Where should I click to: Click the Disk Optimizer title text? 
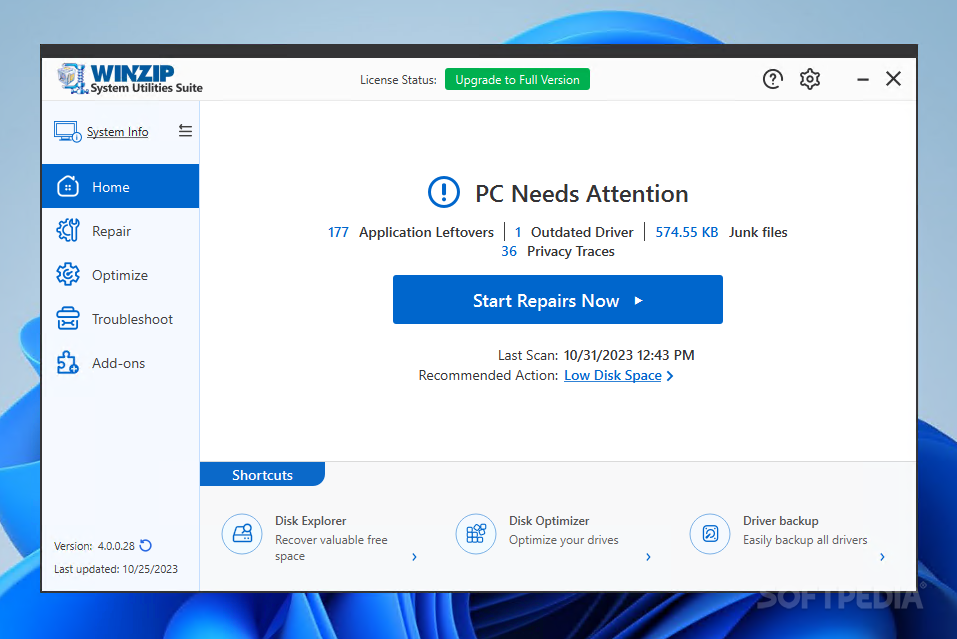[x=549, y=521]
